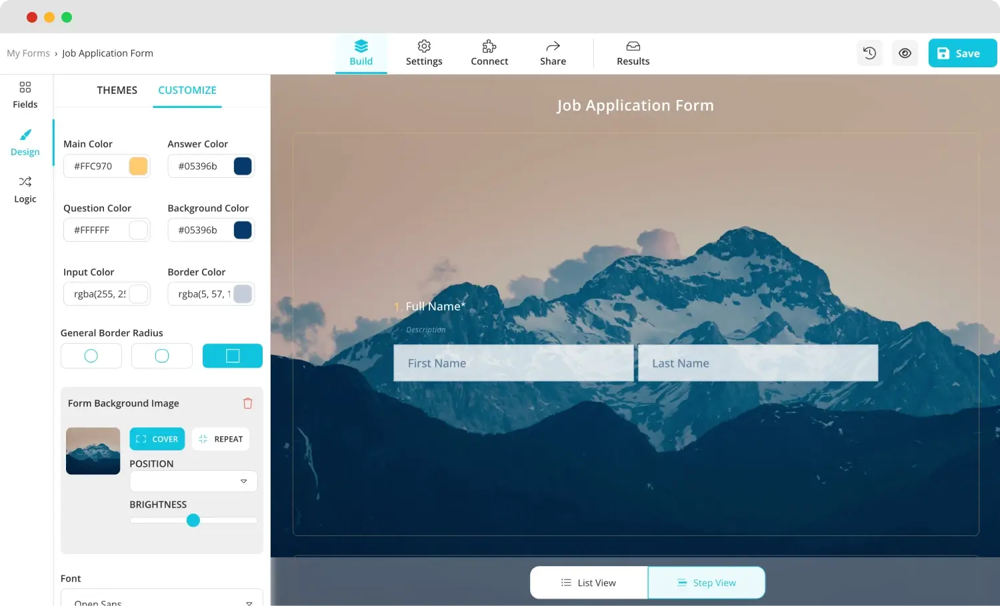Switch to the THEMES tab
This screenshot has width=1000, height=606.
point(117,90)
